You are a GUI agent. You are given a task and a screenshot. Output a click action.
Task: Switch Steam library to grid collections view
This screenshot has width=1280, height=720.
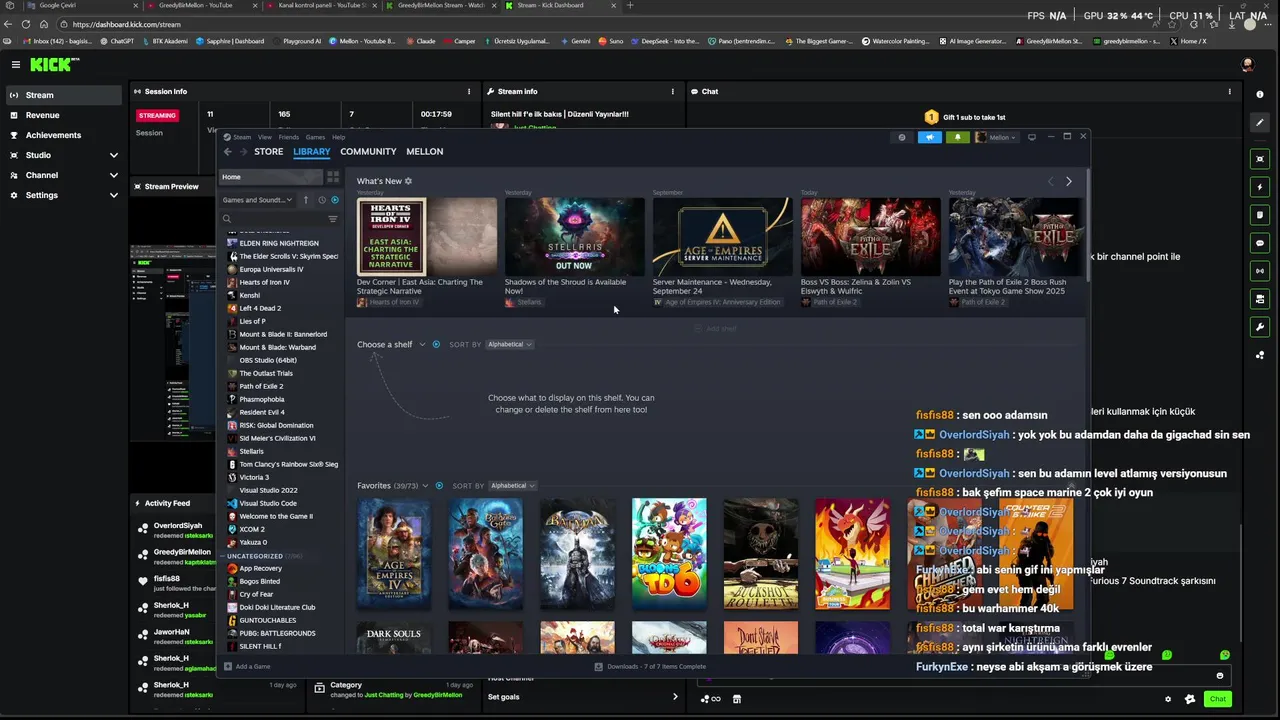(x=333, y=177)
